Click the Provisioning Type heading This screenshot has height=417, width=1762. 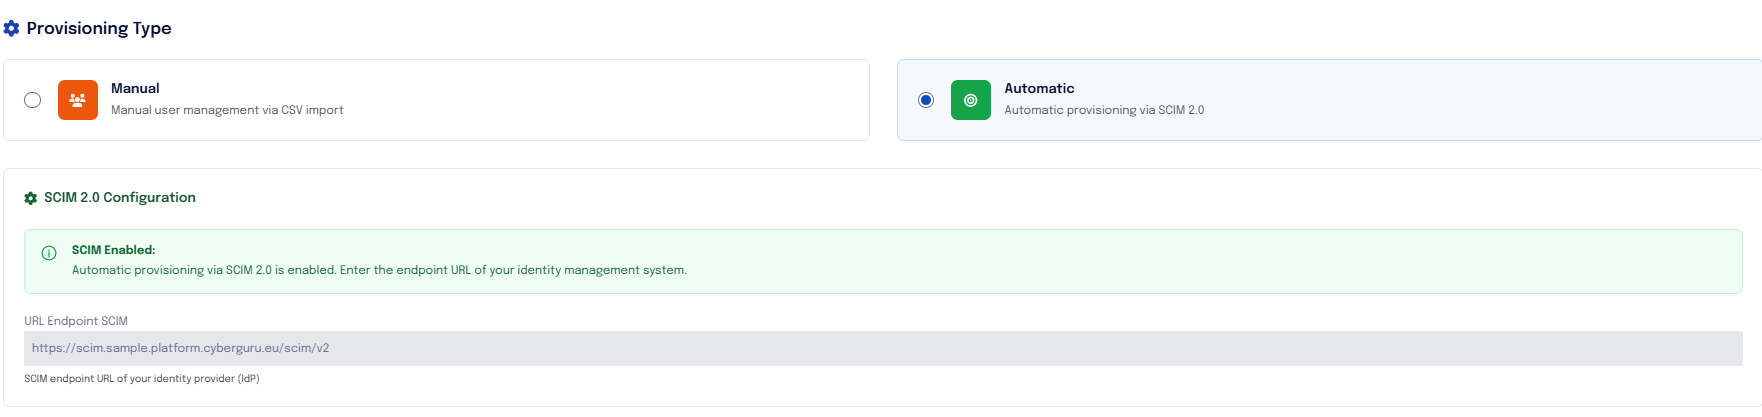pos(99,28)
